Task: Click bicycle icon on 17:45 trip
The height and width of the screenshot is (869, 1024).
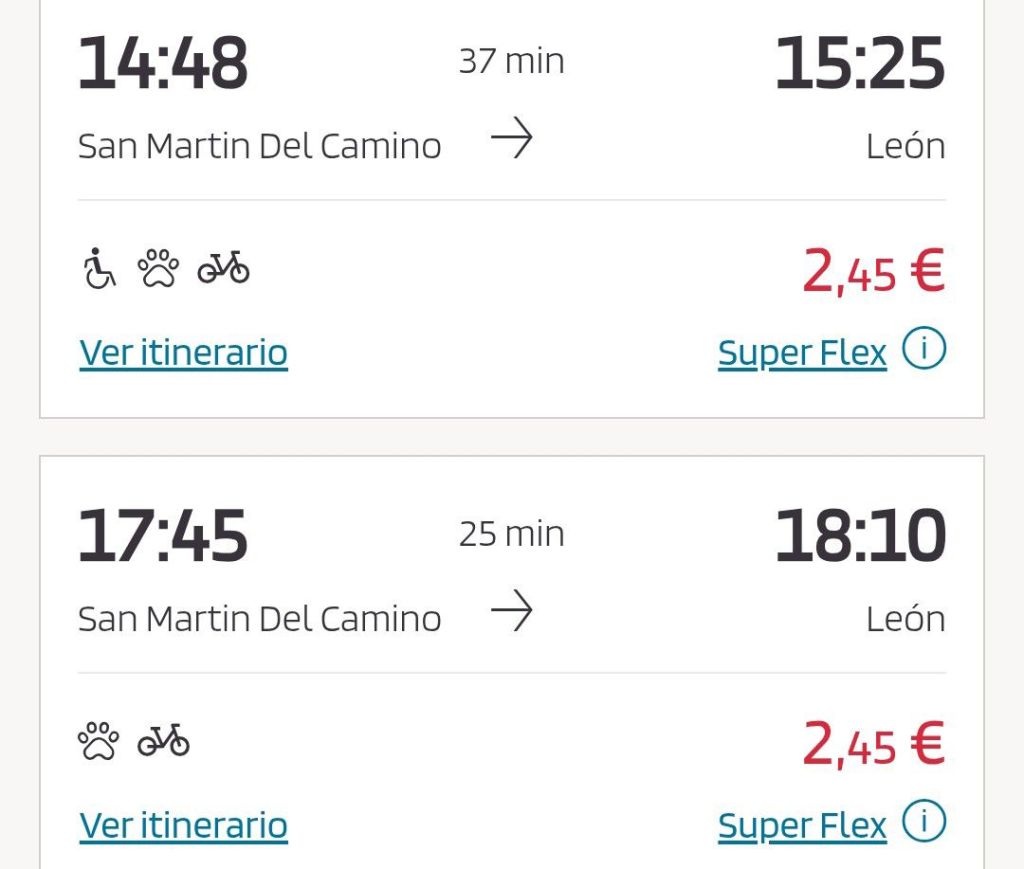Action: pyautogui.click(x=164, y=740)
